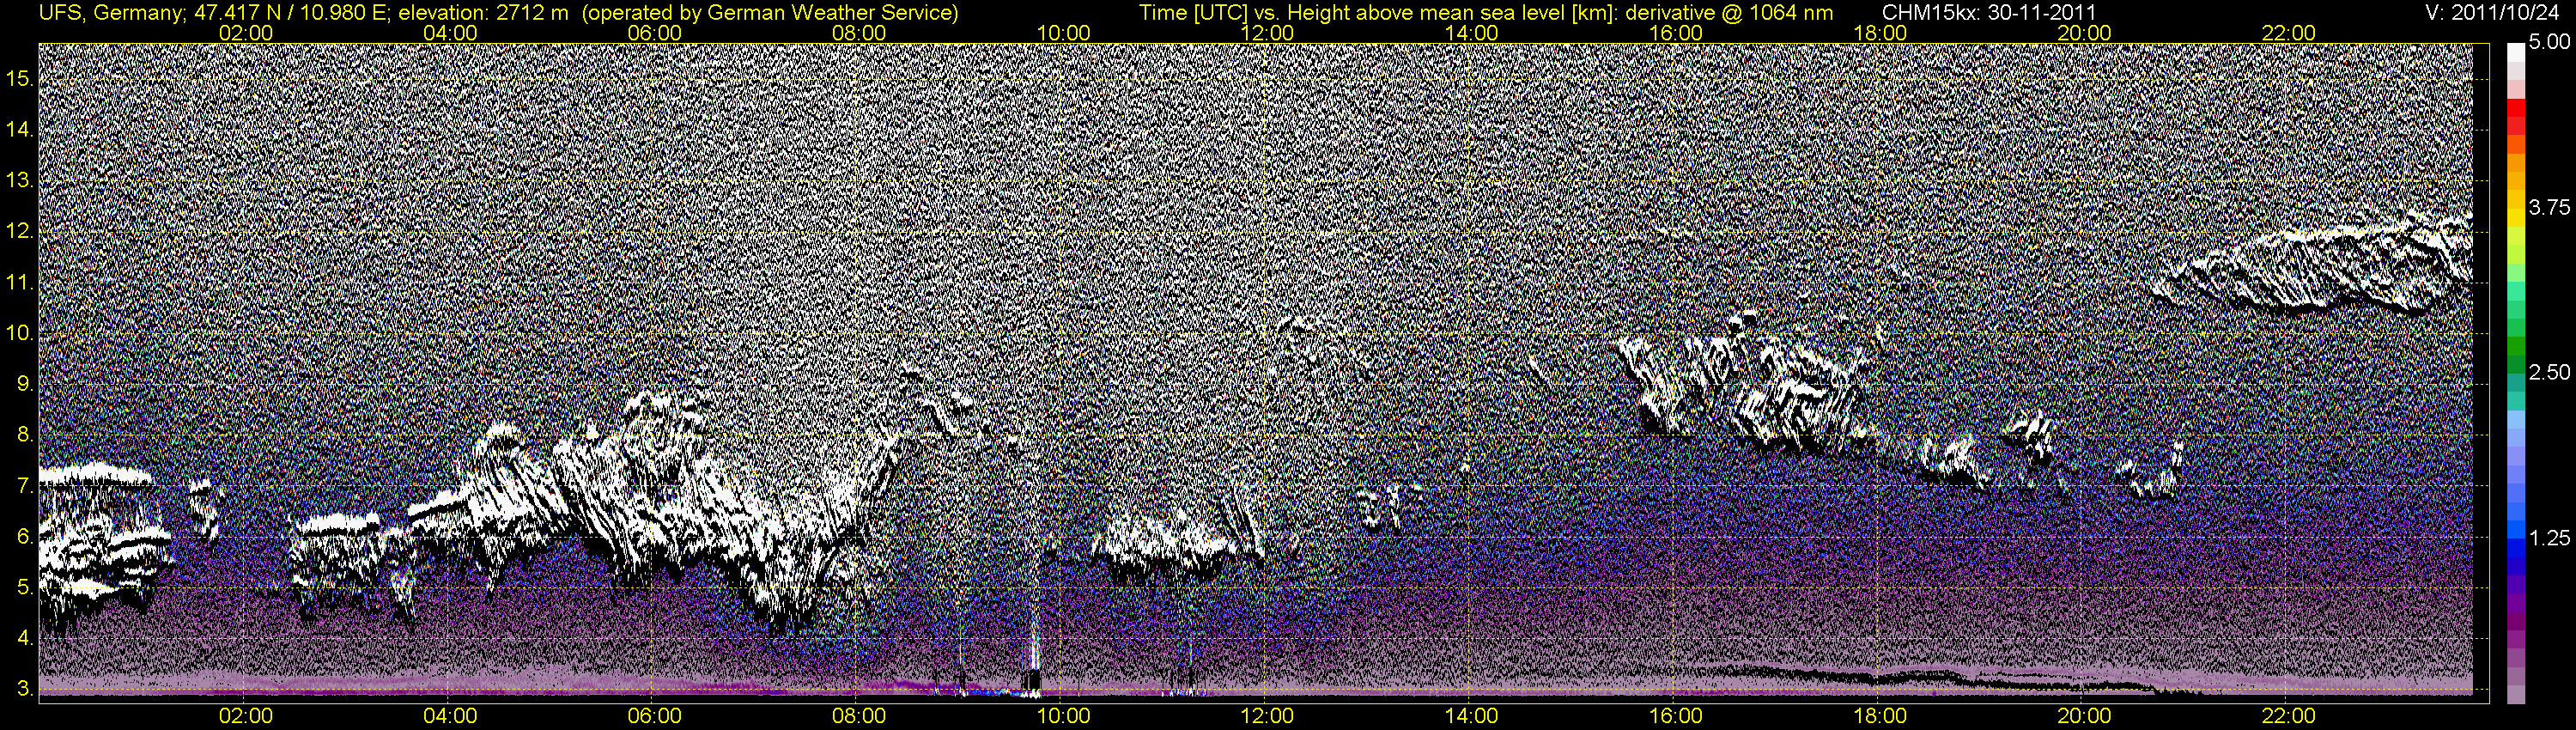Click the '20:00' tick label on the top axis
This screenshot has width=2576, height=730.
point(2084,33)
